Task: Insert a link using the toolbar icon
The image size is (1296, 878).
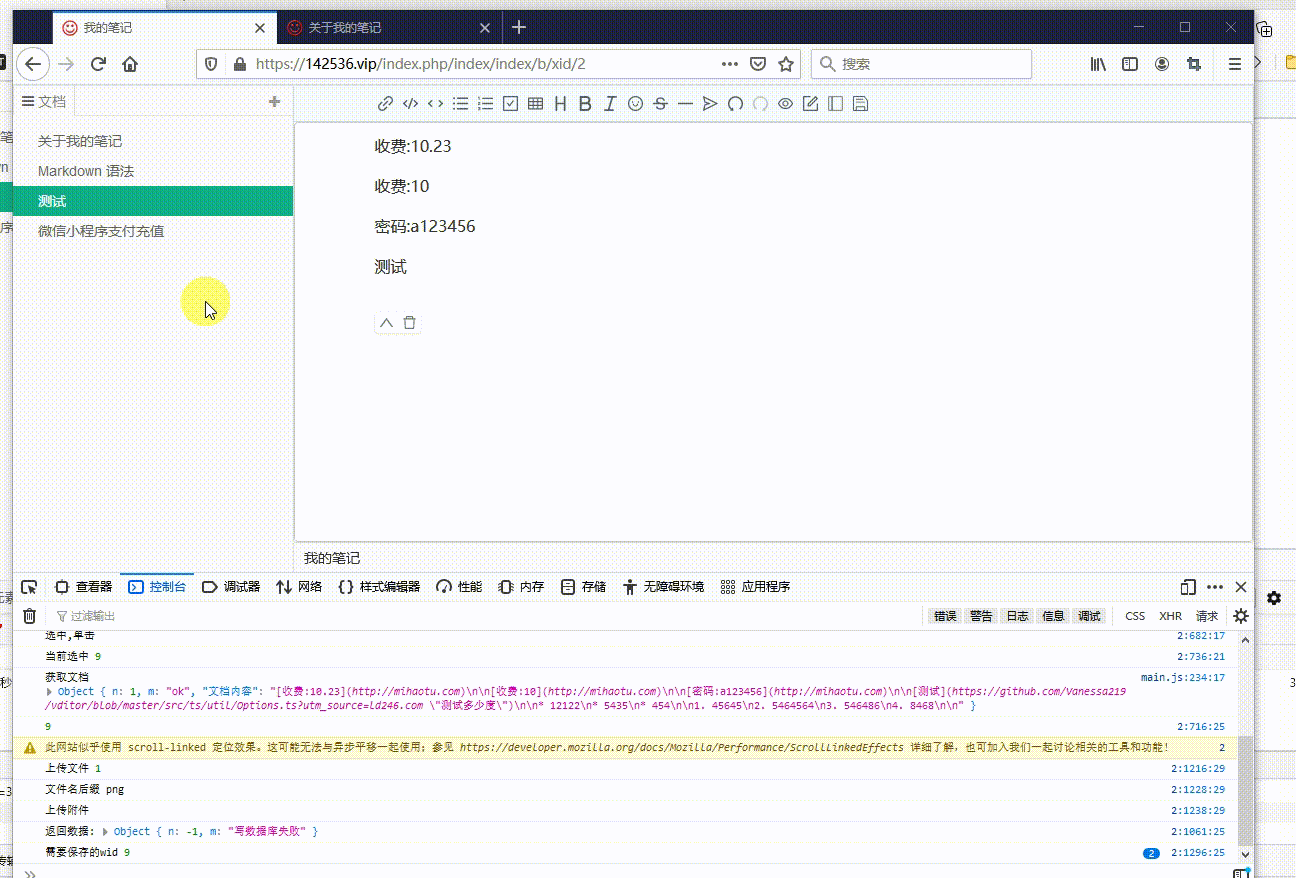Action: 386,103
